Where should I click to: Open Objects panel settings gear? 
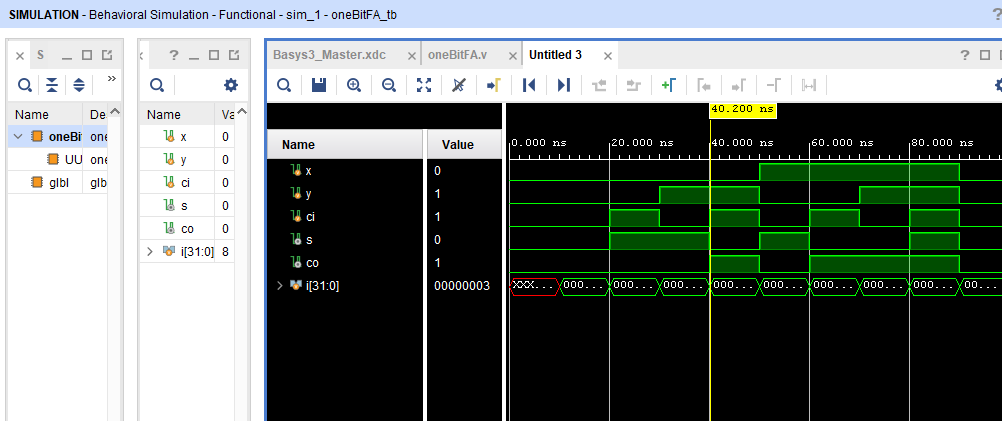231,85
